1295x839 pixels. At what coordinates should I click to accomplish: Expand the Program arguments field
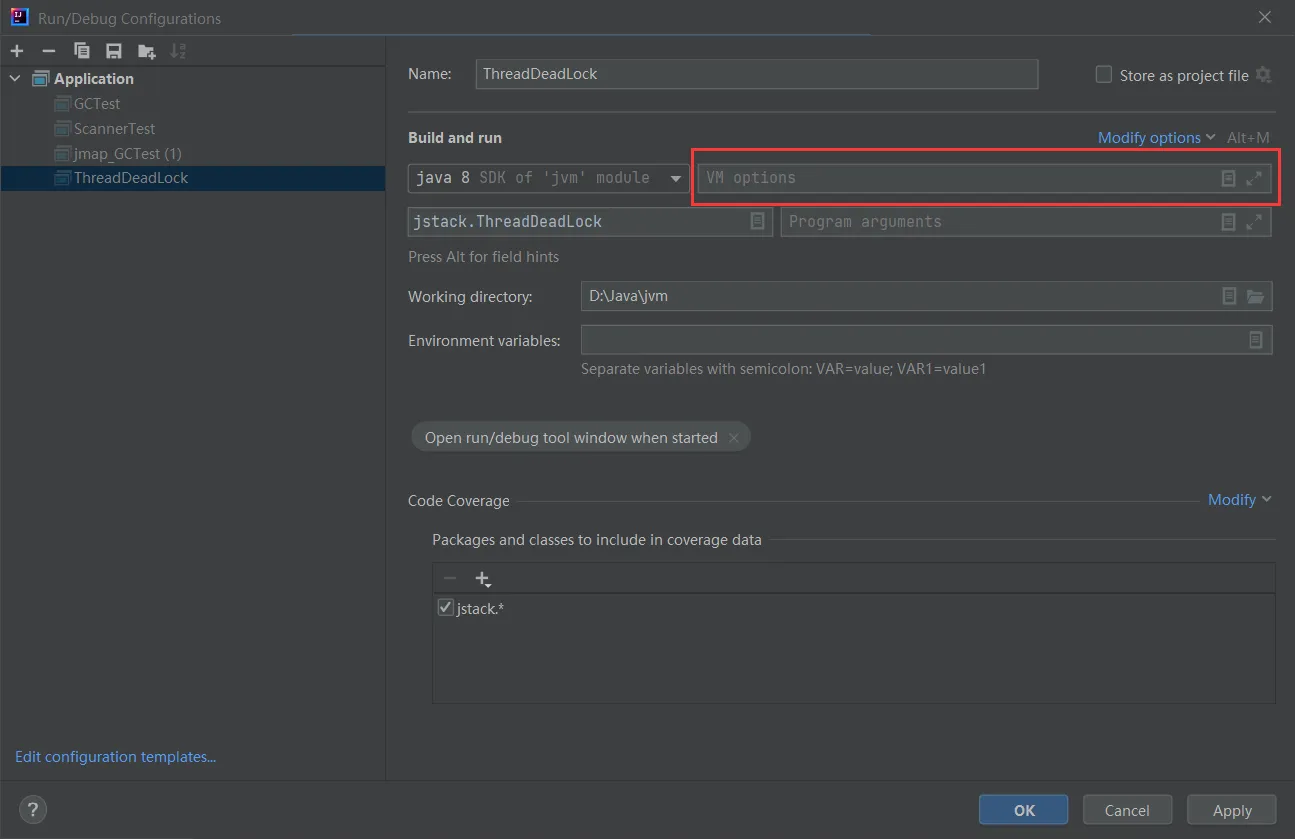[x=1254, y=222]
